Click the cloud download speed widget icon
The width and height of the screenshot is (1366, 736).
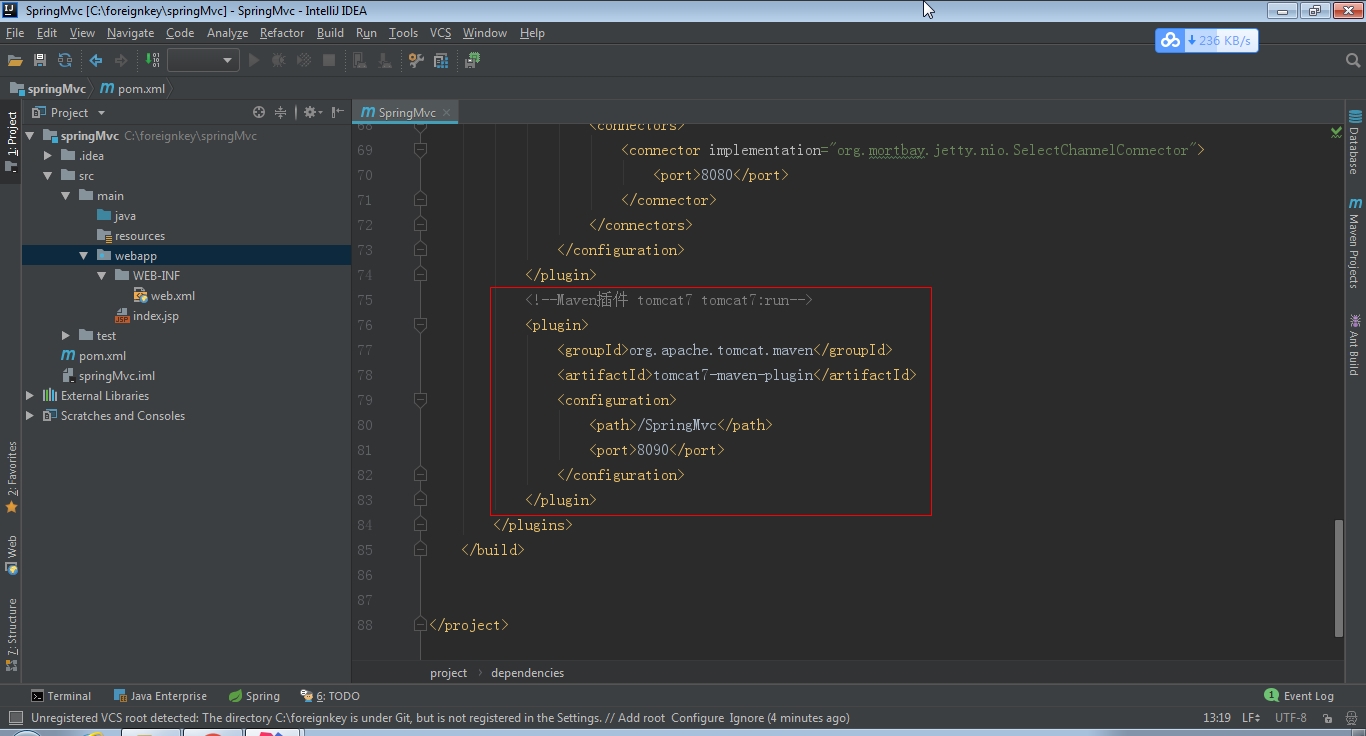click(1170, 41)
